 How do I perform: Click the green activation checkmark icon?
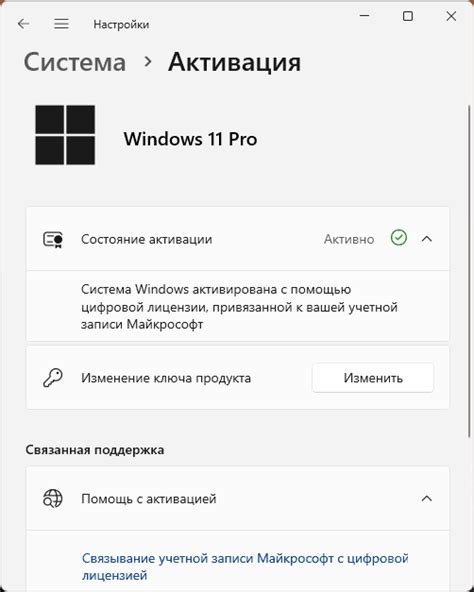point(398,238)
